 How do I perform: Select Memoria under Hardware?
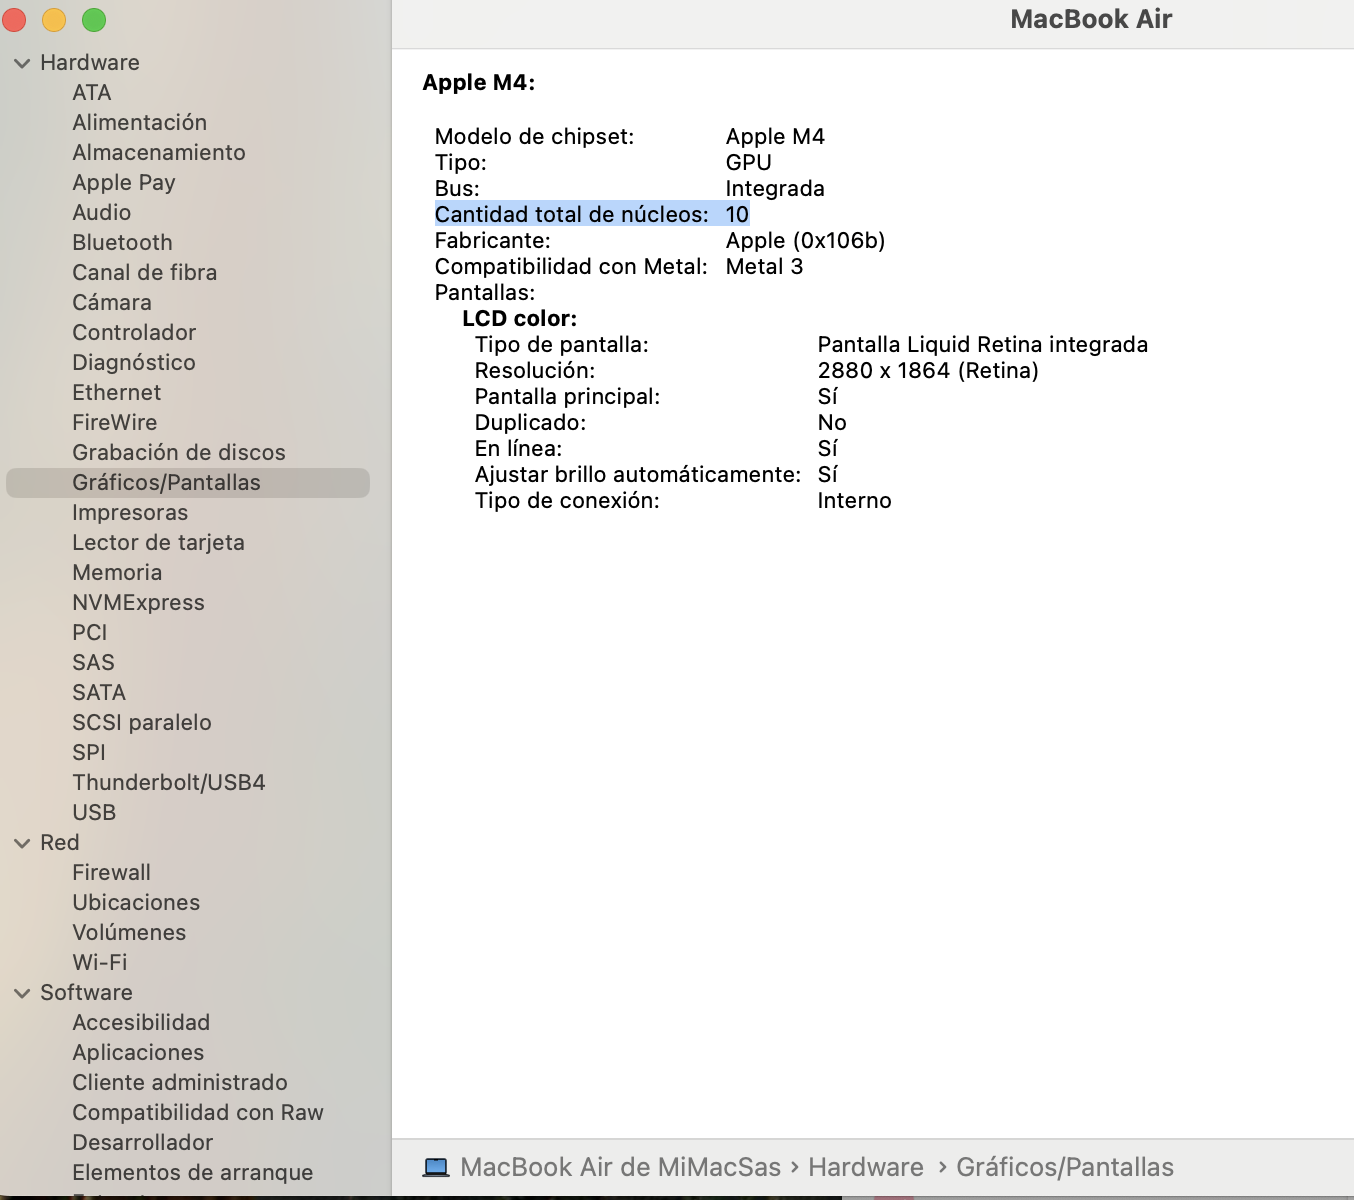[117, 572]
